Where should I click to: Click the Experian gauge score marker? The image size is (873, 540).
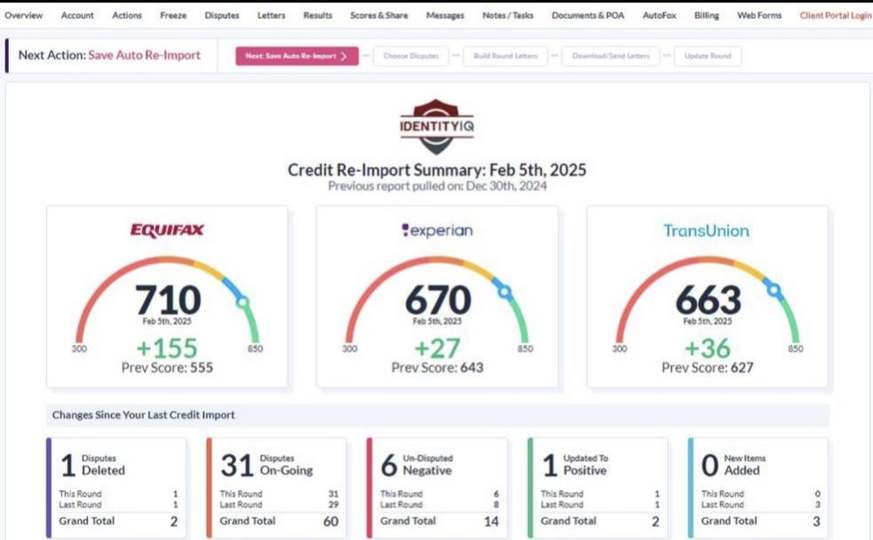coord(504,292)
